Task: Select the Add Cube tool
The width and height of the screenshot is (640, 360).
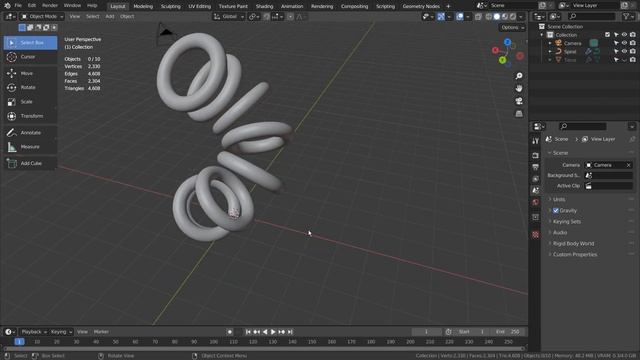Action: pyautogui.click(x=31, y=163)
